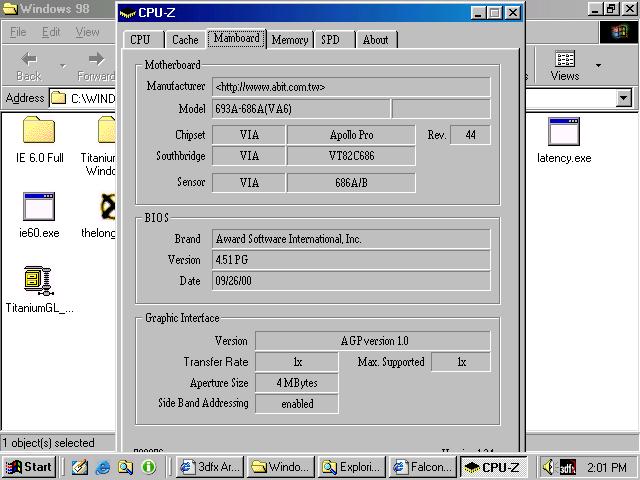Viewport: 640px width, 480px height.
Task: Open the Views dropdown arrow
Action: point(598,66)
